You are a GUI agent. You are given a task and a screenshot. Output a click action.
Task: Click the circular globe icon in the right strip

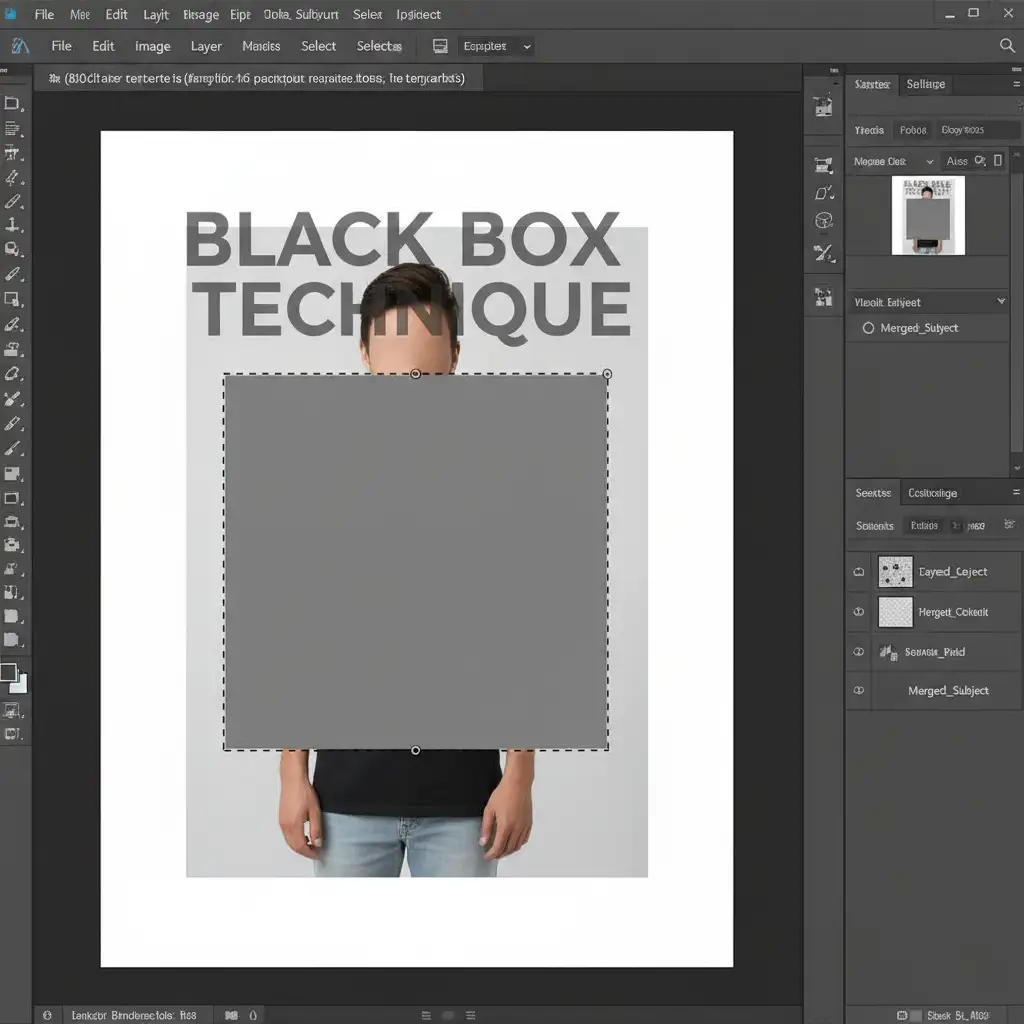click(x=824, y=221)
